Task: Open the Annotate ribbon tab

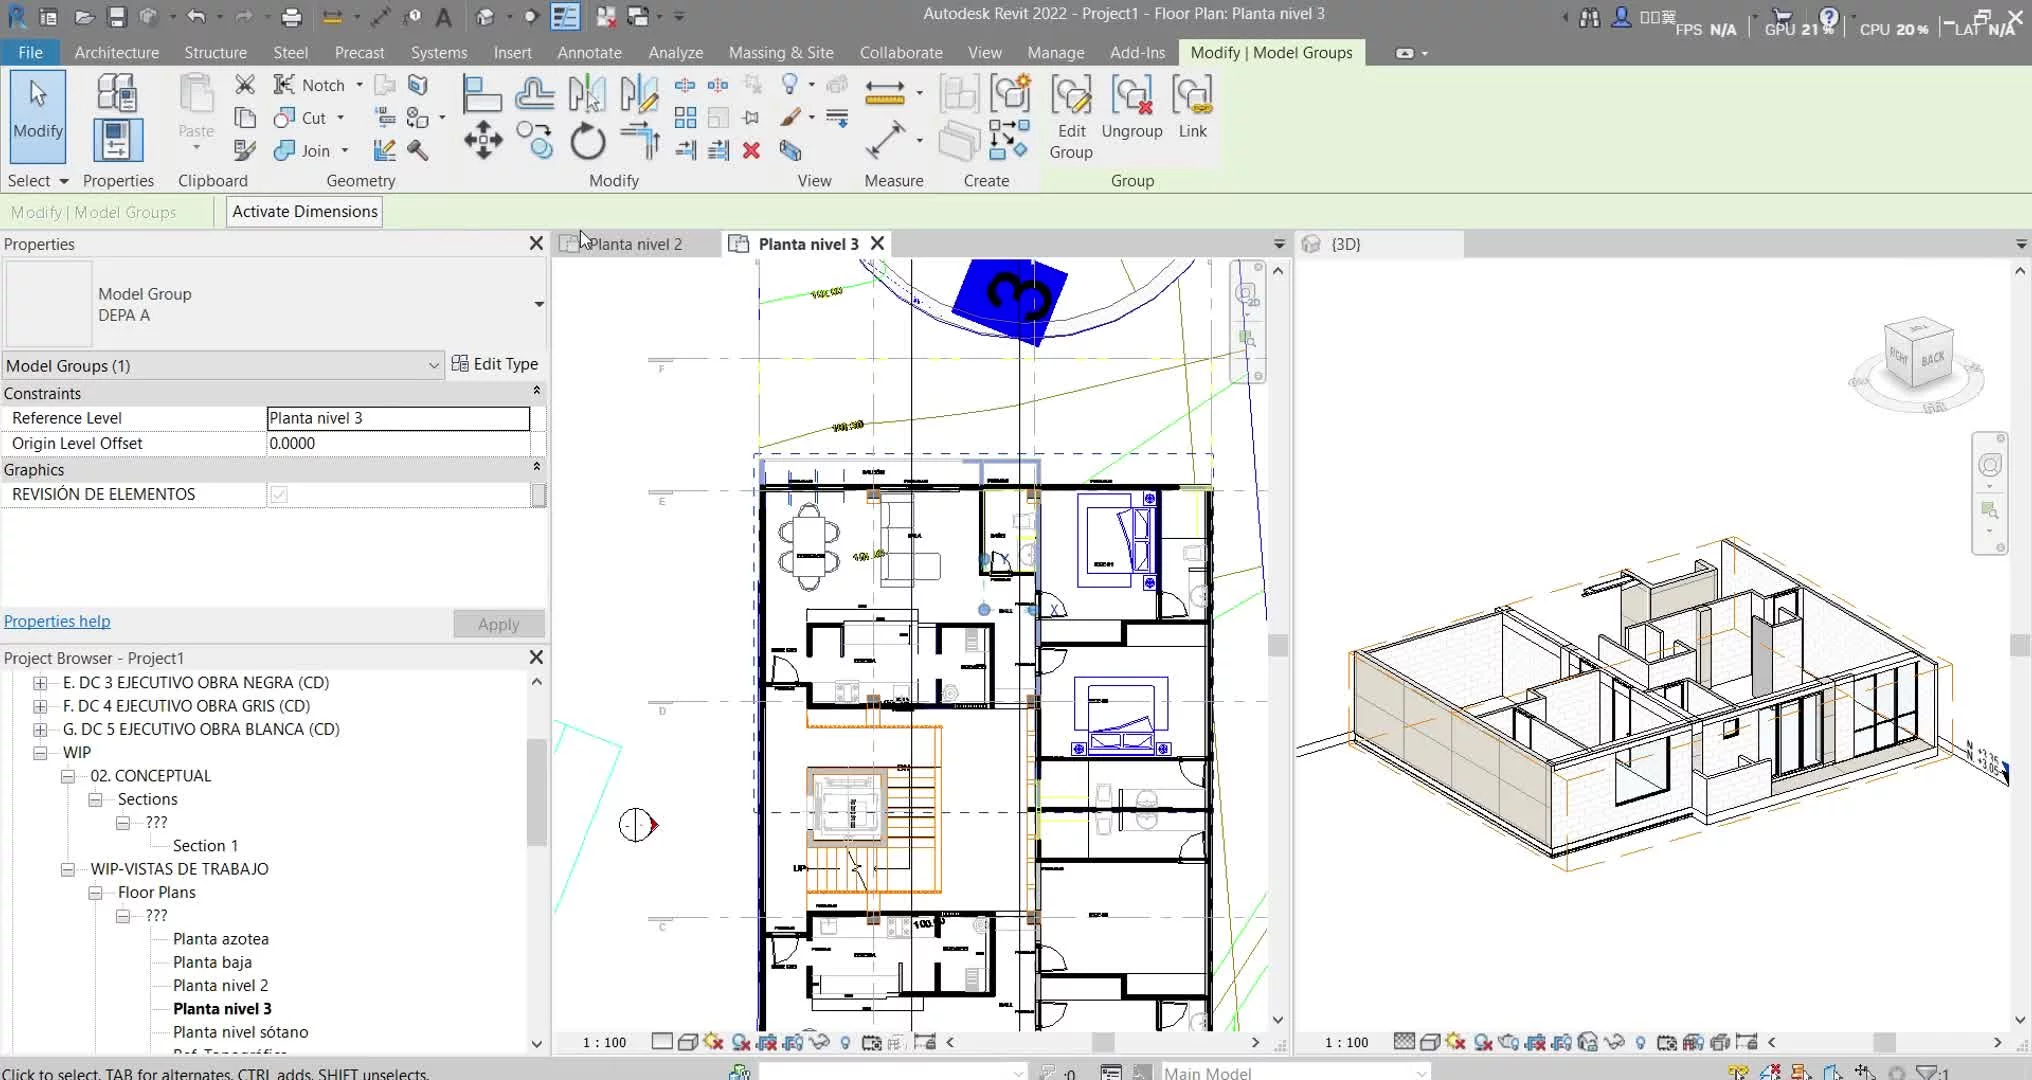Action: [589, 52]
